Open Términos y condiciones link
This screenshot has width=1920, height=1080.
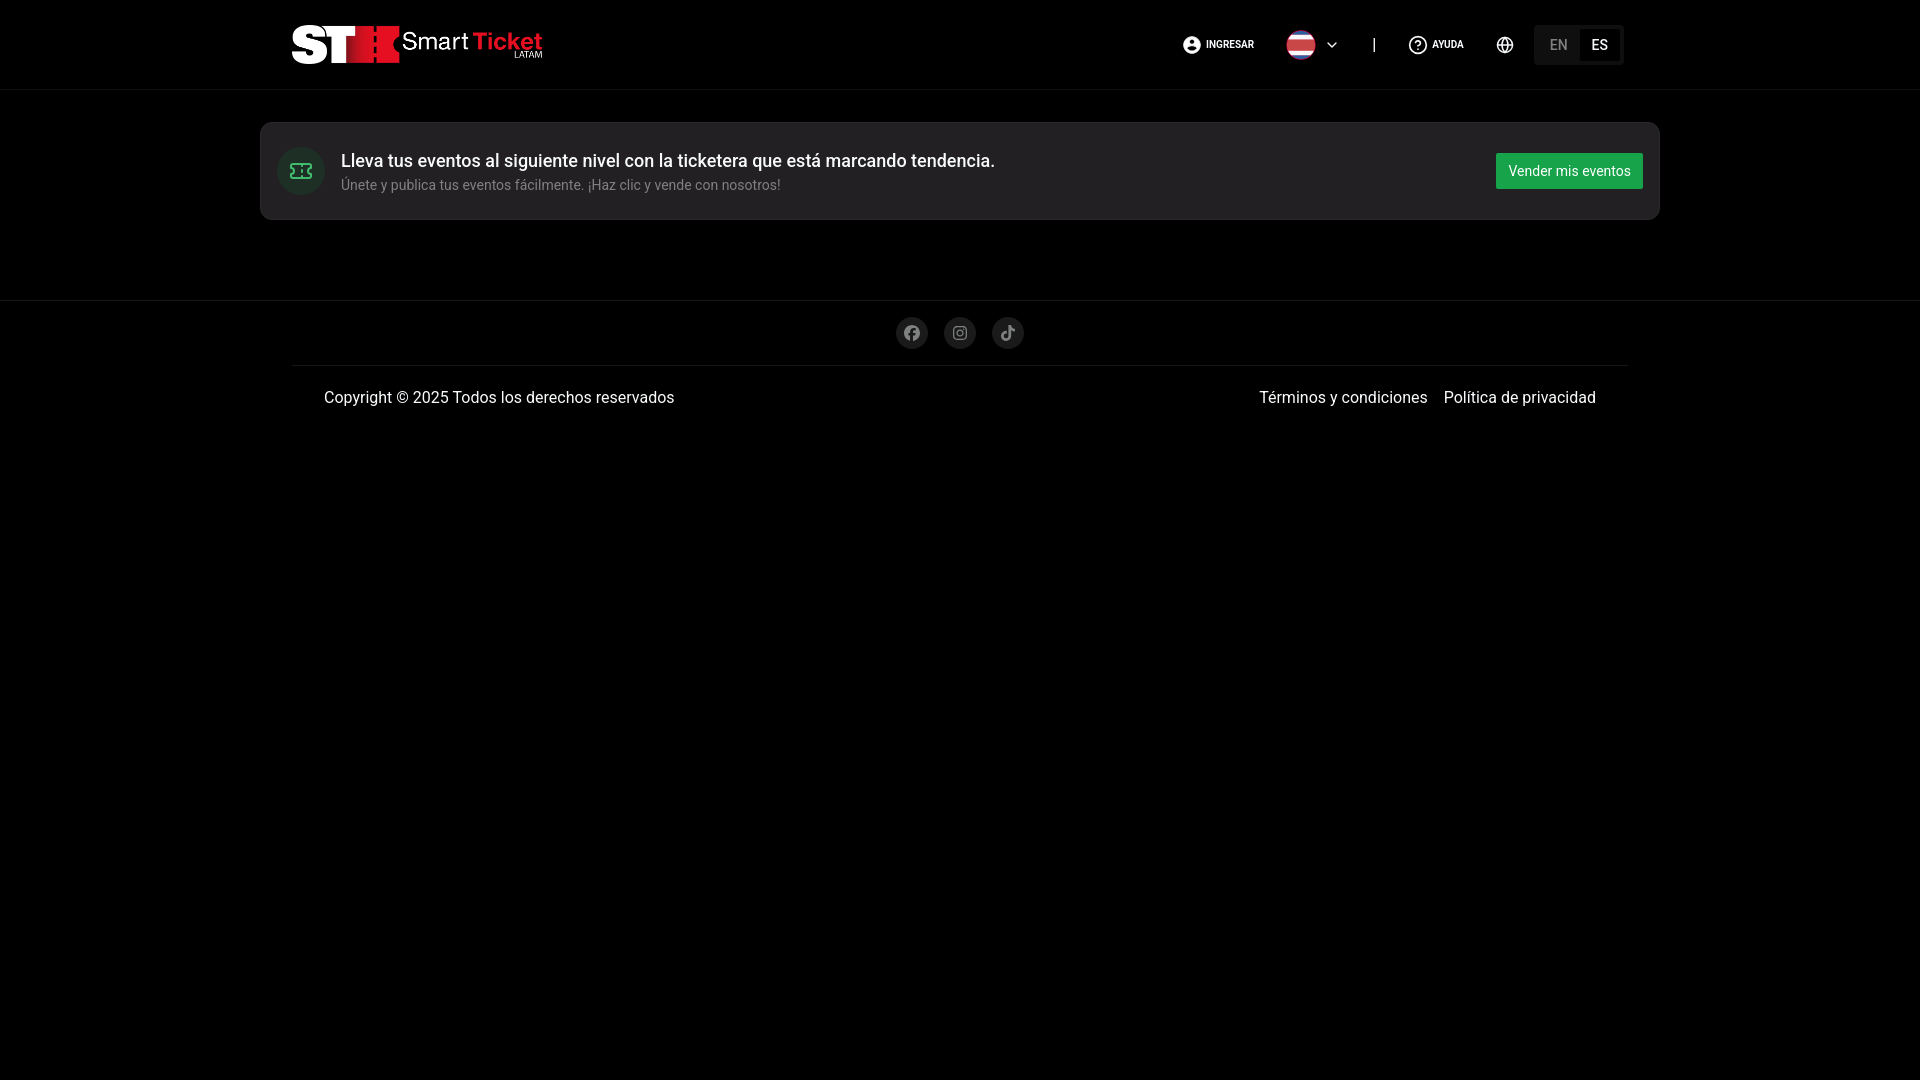pos(1343,398)
